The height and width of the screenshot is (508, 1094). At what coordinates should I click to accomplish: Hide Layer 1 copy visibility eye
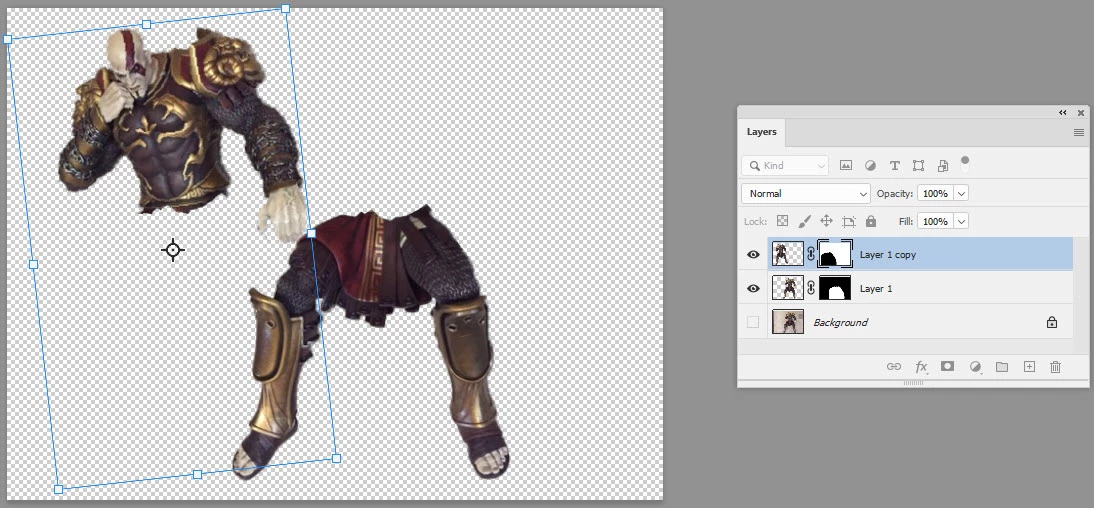[x=754, y=255]
